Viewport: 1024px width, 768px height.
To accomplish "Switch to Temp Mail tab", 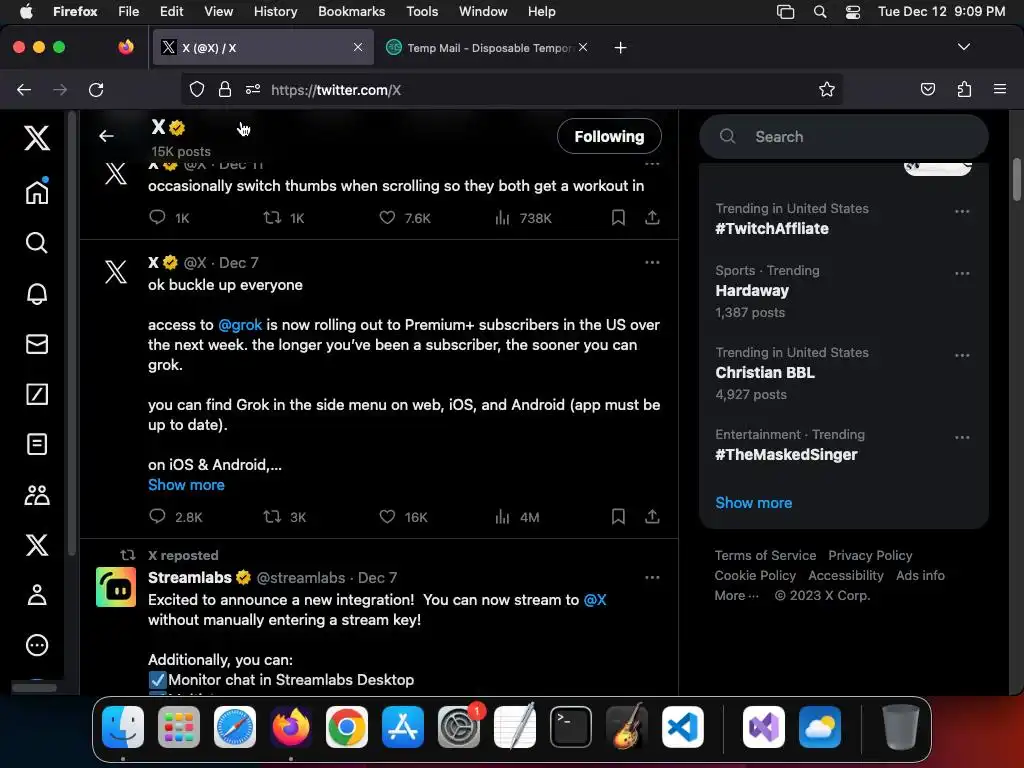I will point(487,48).
